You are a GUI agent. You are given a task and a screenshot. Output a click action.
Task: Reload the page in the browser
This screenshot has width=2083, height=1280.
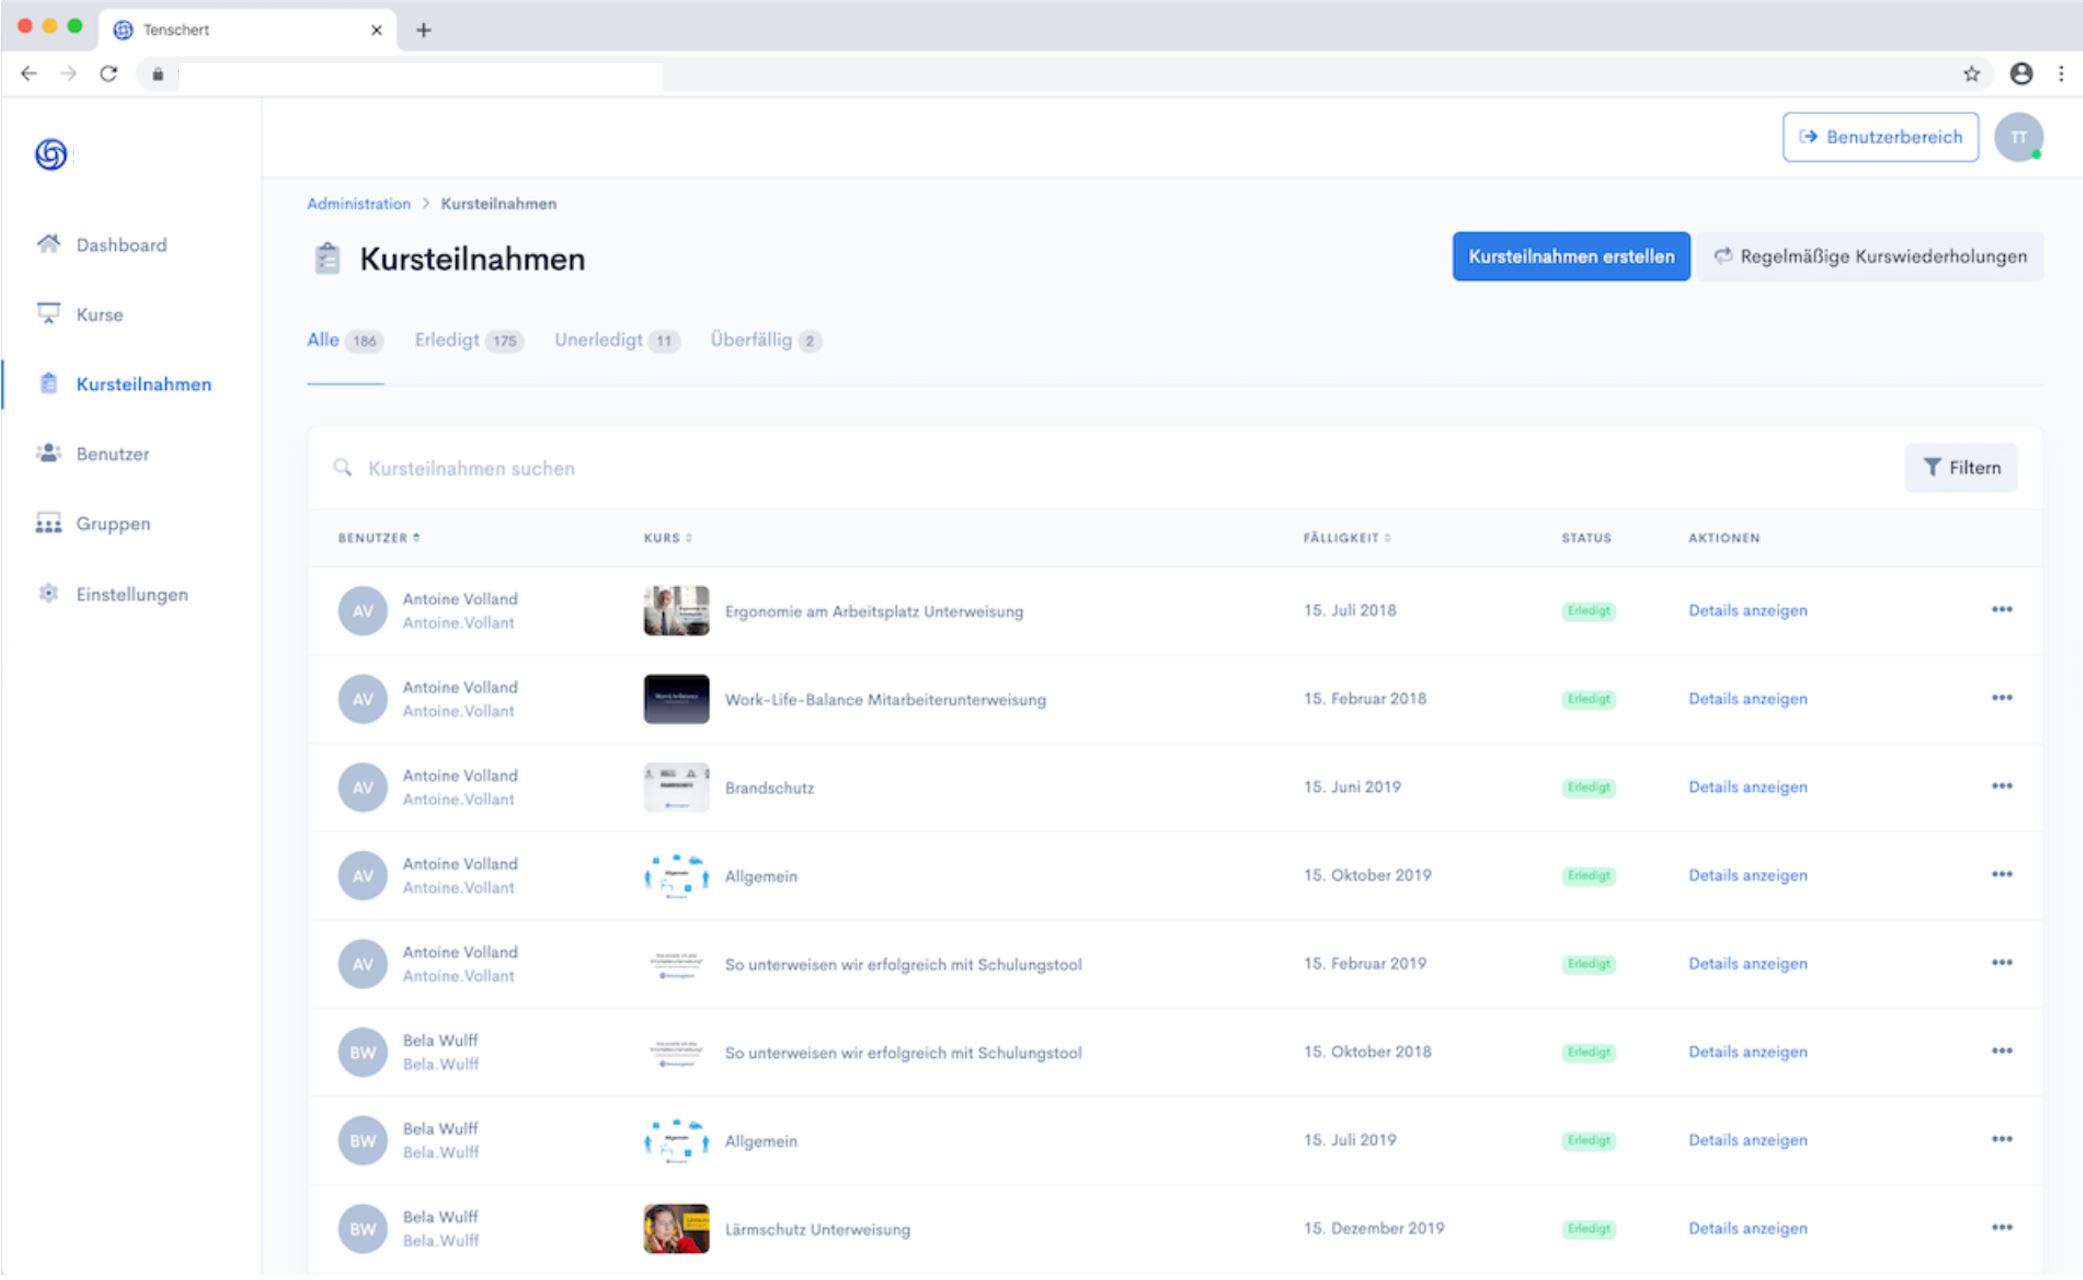tap(109, 74)
